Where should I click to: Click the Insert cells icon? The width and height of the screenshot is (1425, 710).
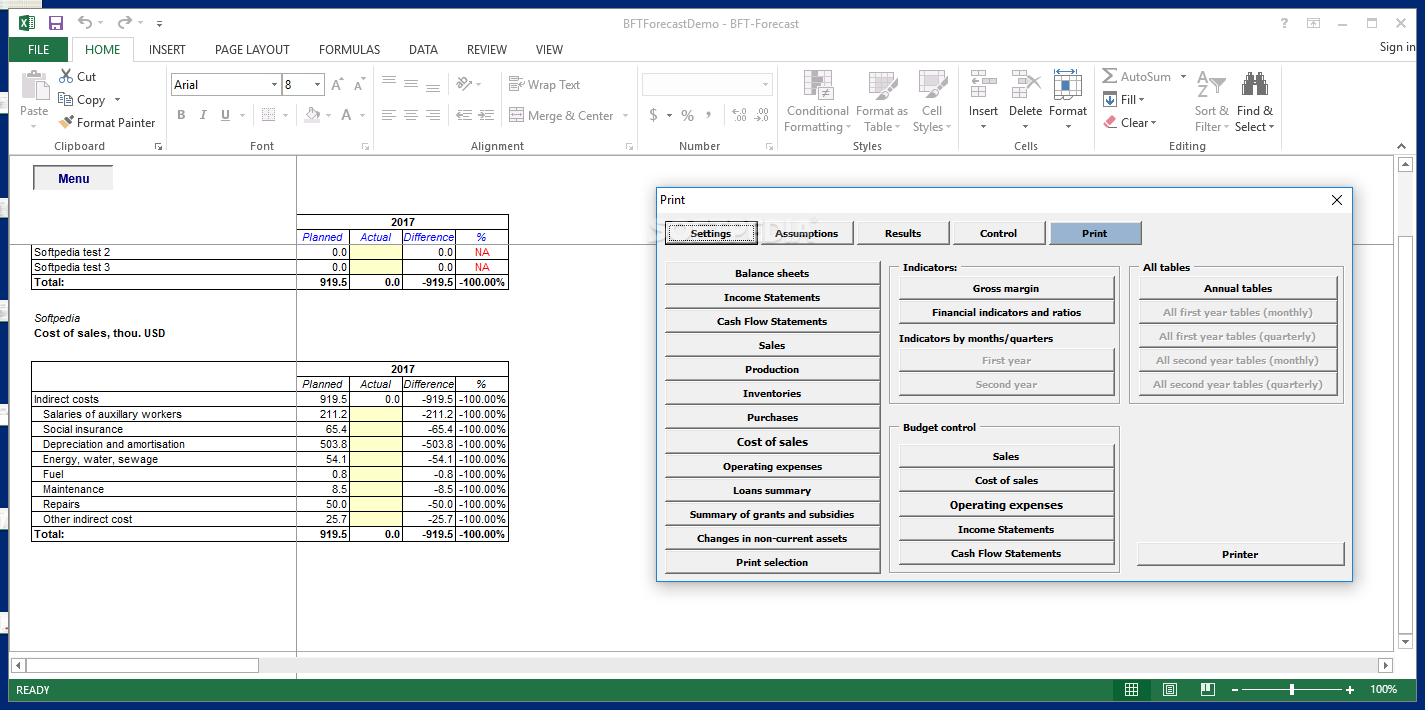point(983,84)
